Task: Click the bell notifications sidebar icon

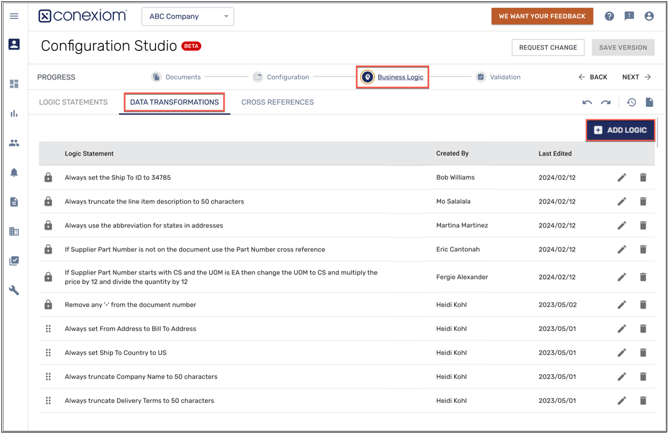Action: [x=14, y=172]
